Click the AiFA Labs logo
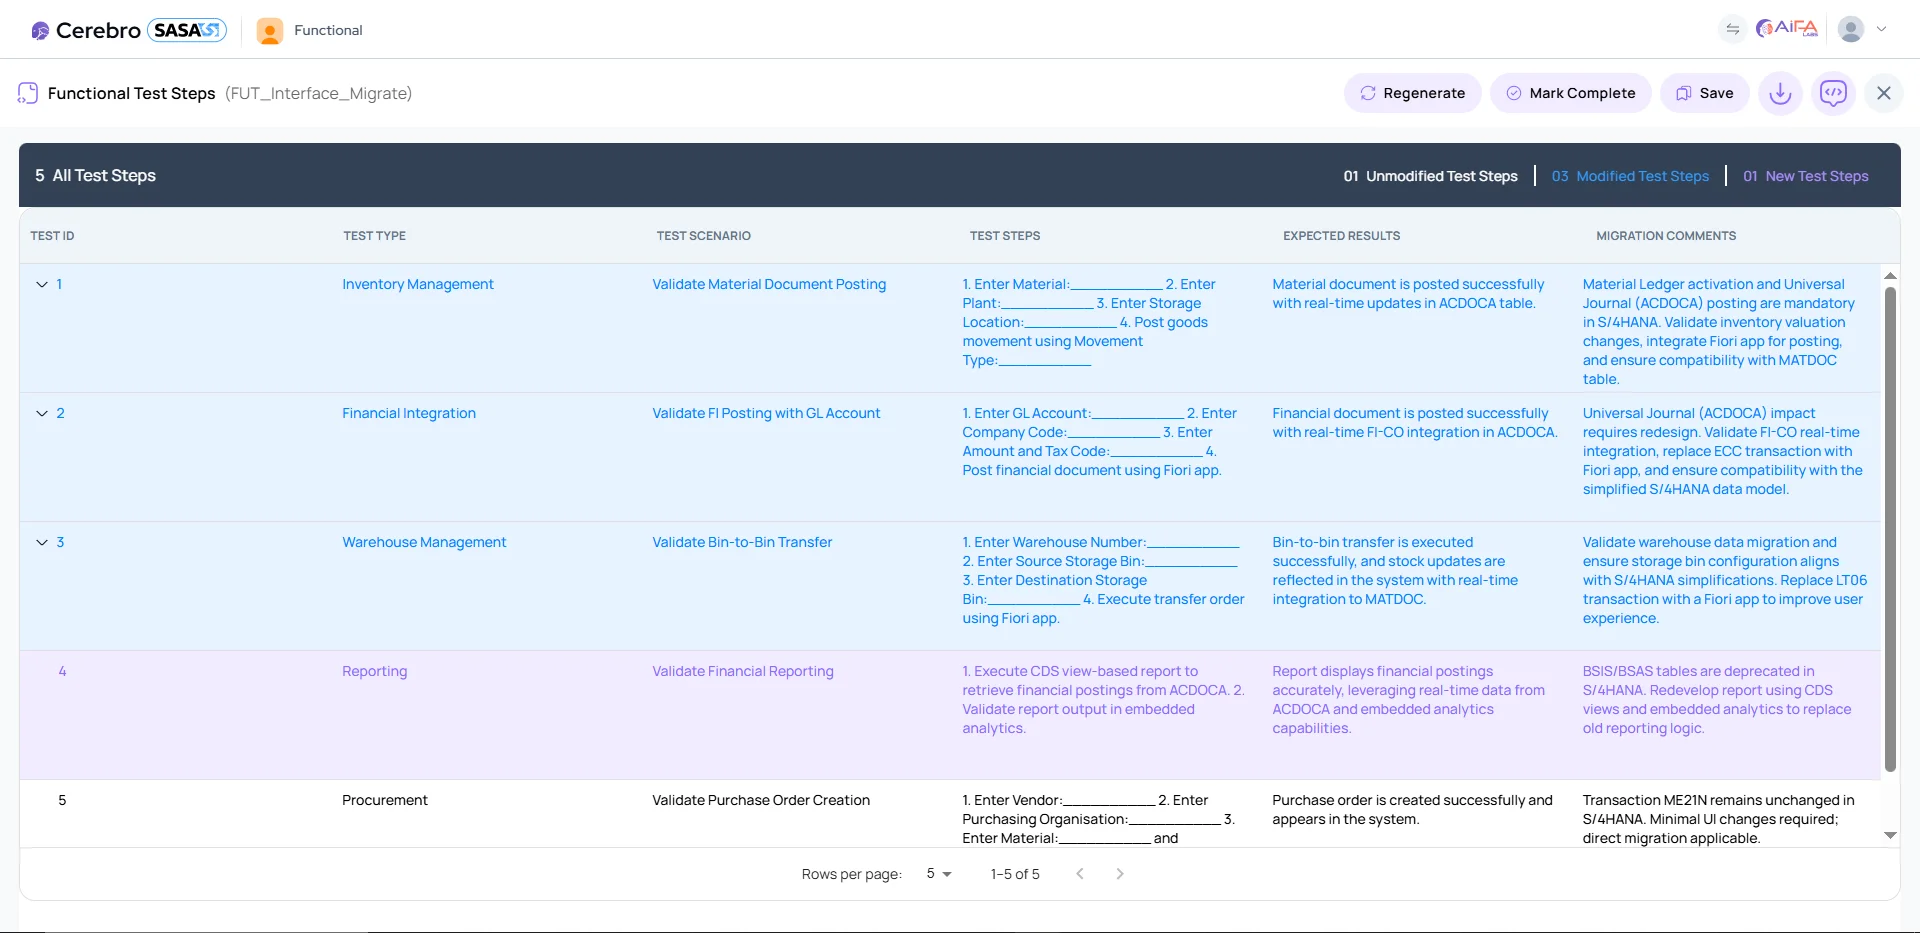The height and width of the screenshot is (933, 1920). click(1787, 29)
